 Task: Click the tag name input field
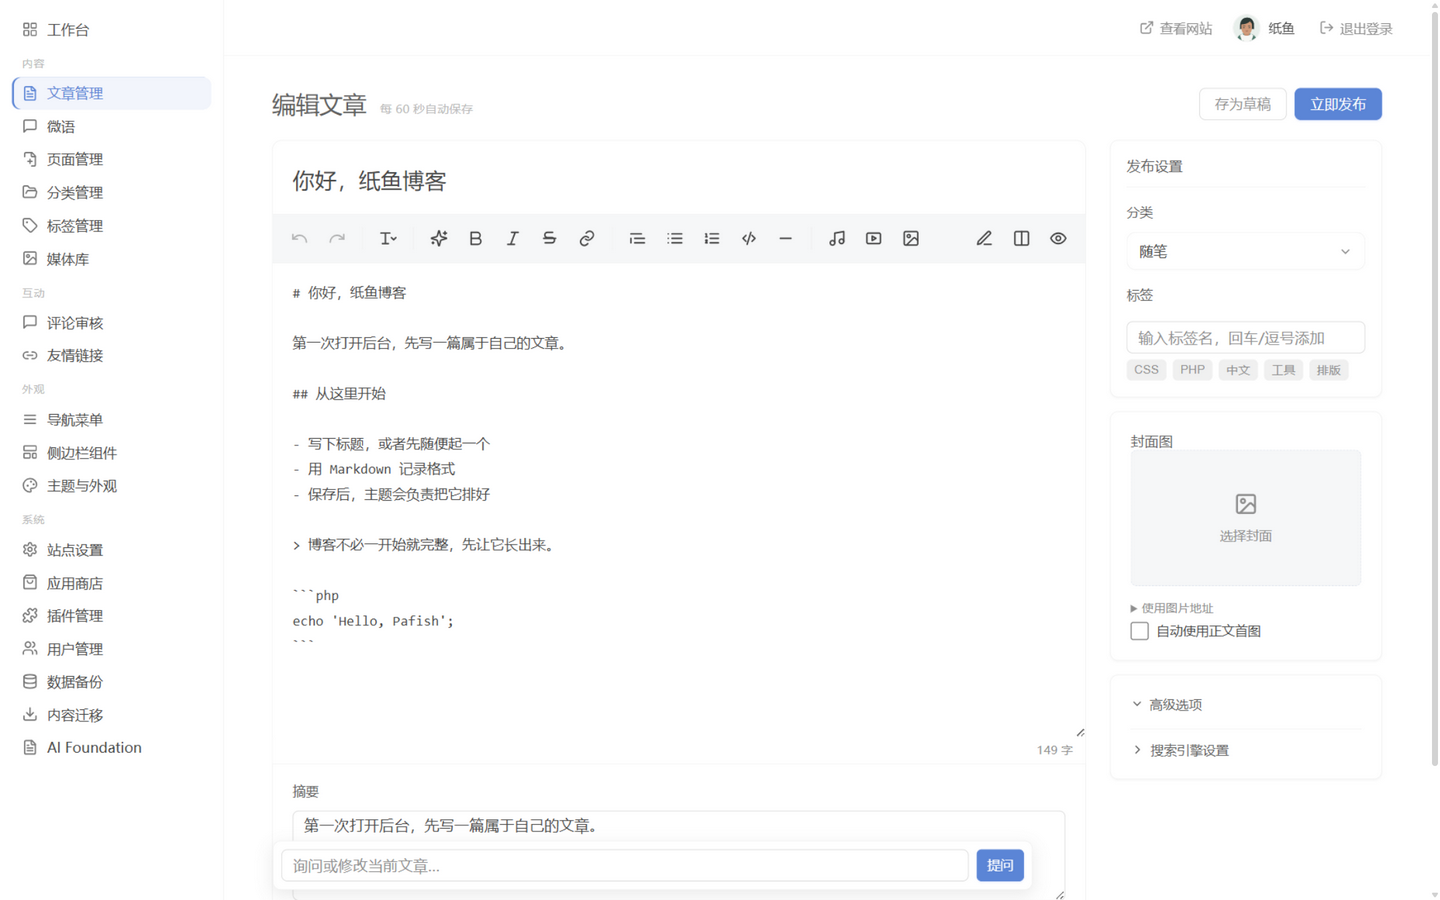(1245, 338)
